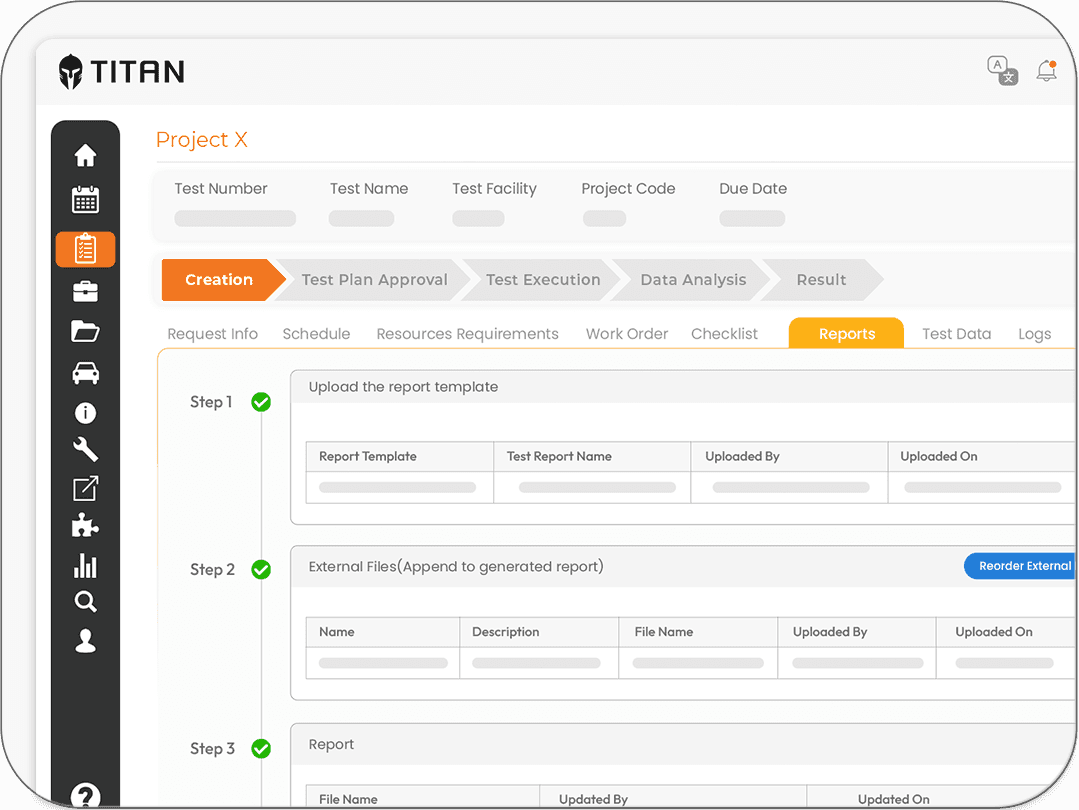Open the bar chart analytics icon
1079x810 pixels.
[85, 566]
